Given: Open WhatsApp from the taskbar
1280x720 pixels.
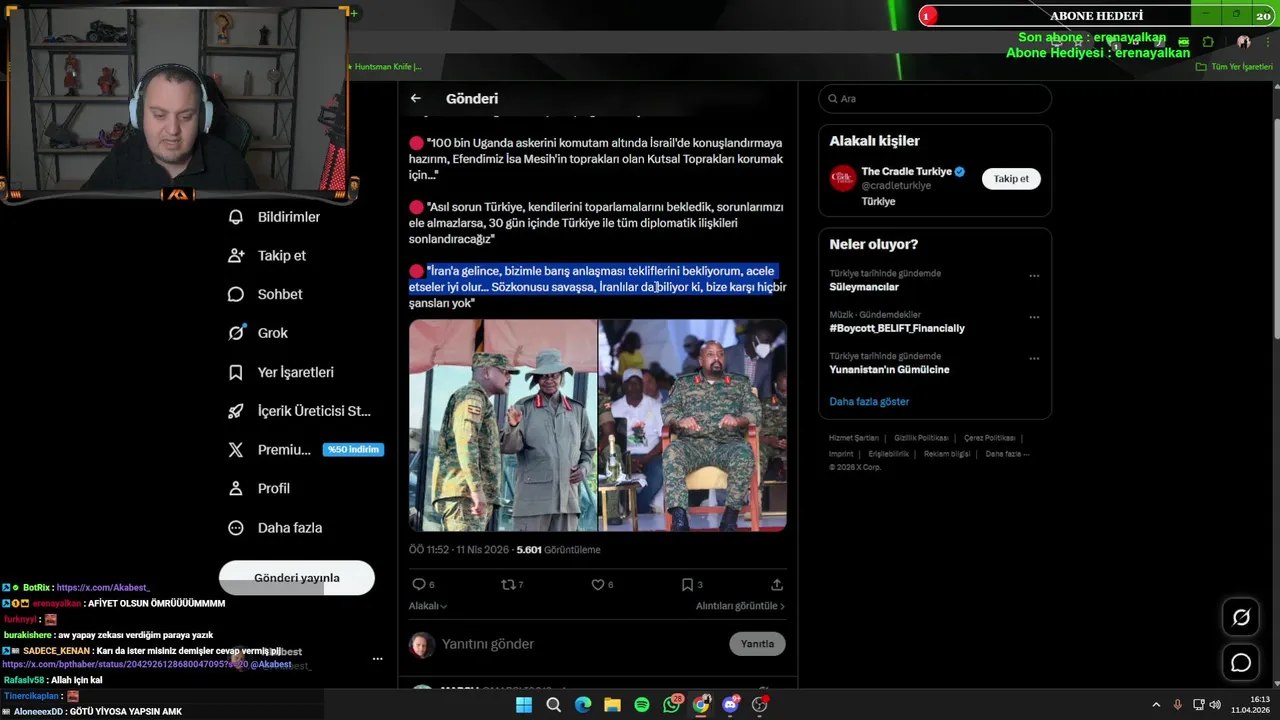Looking at the screenshot, I should click(x=672, y=705).
